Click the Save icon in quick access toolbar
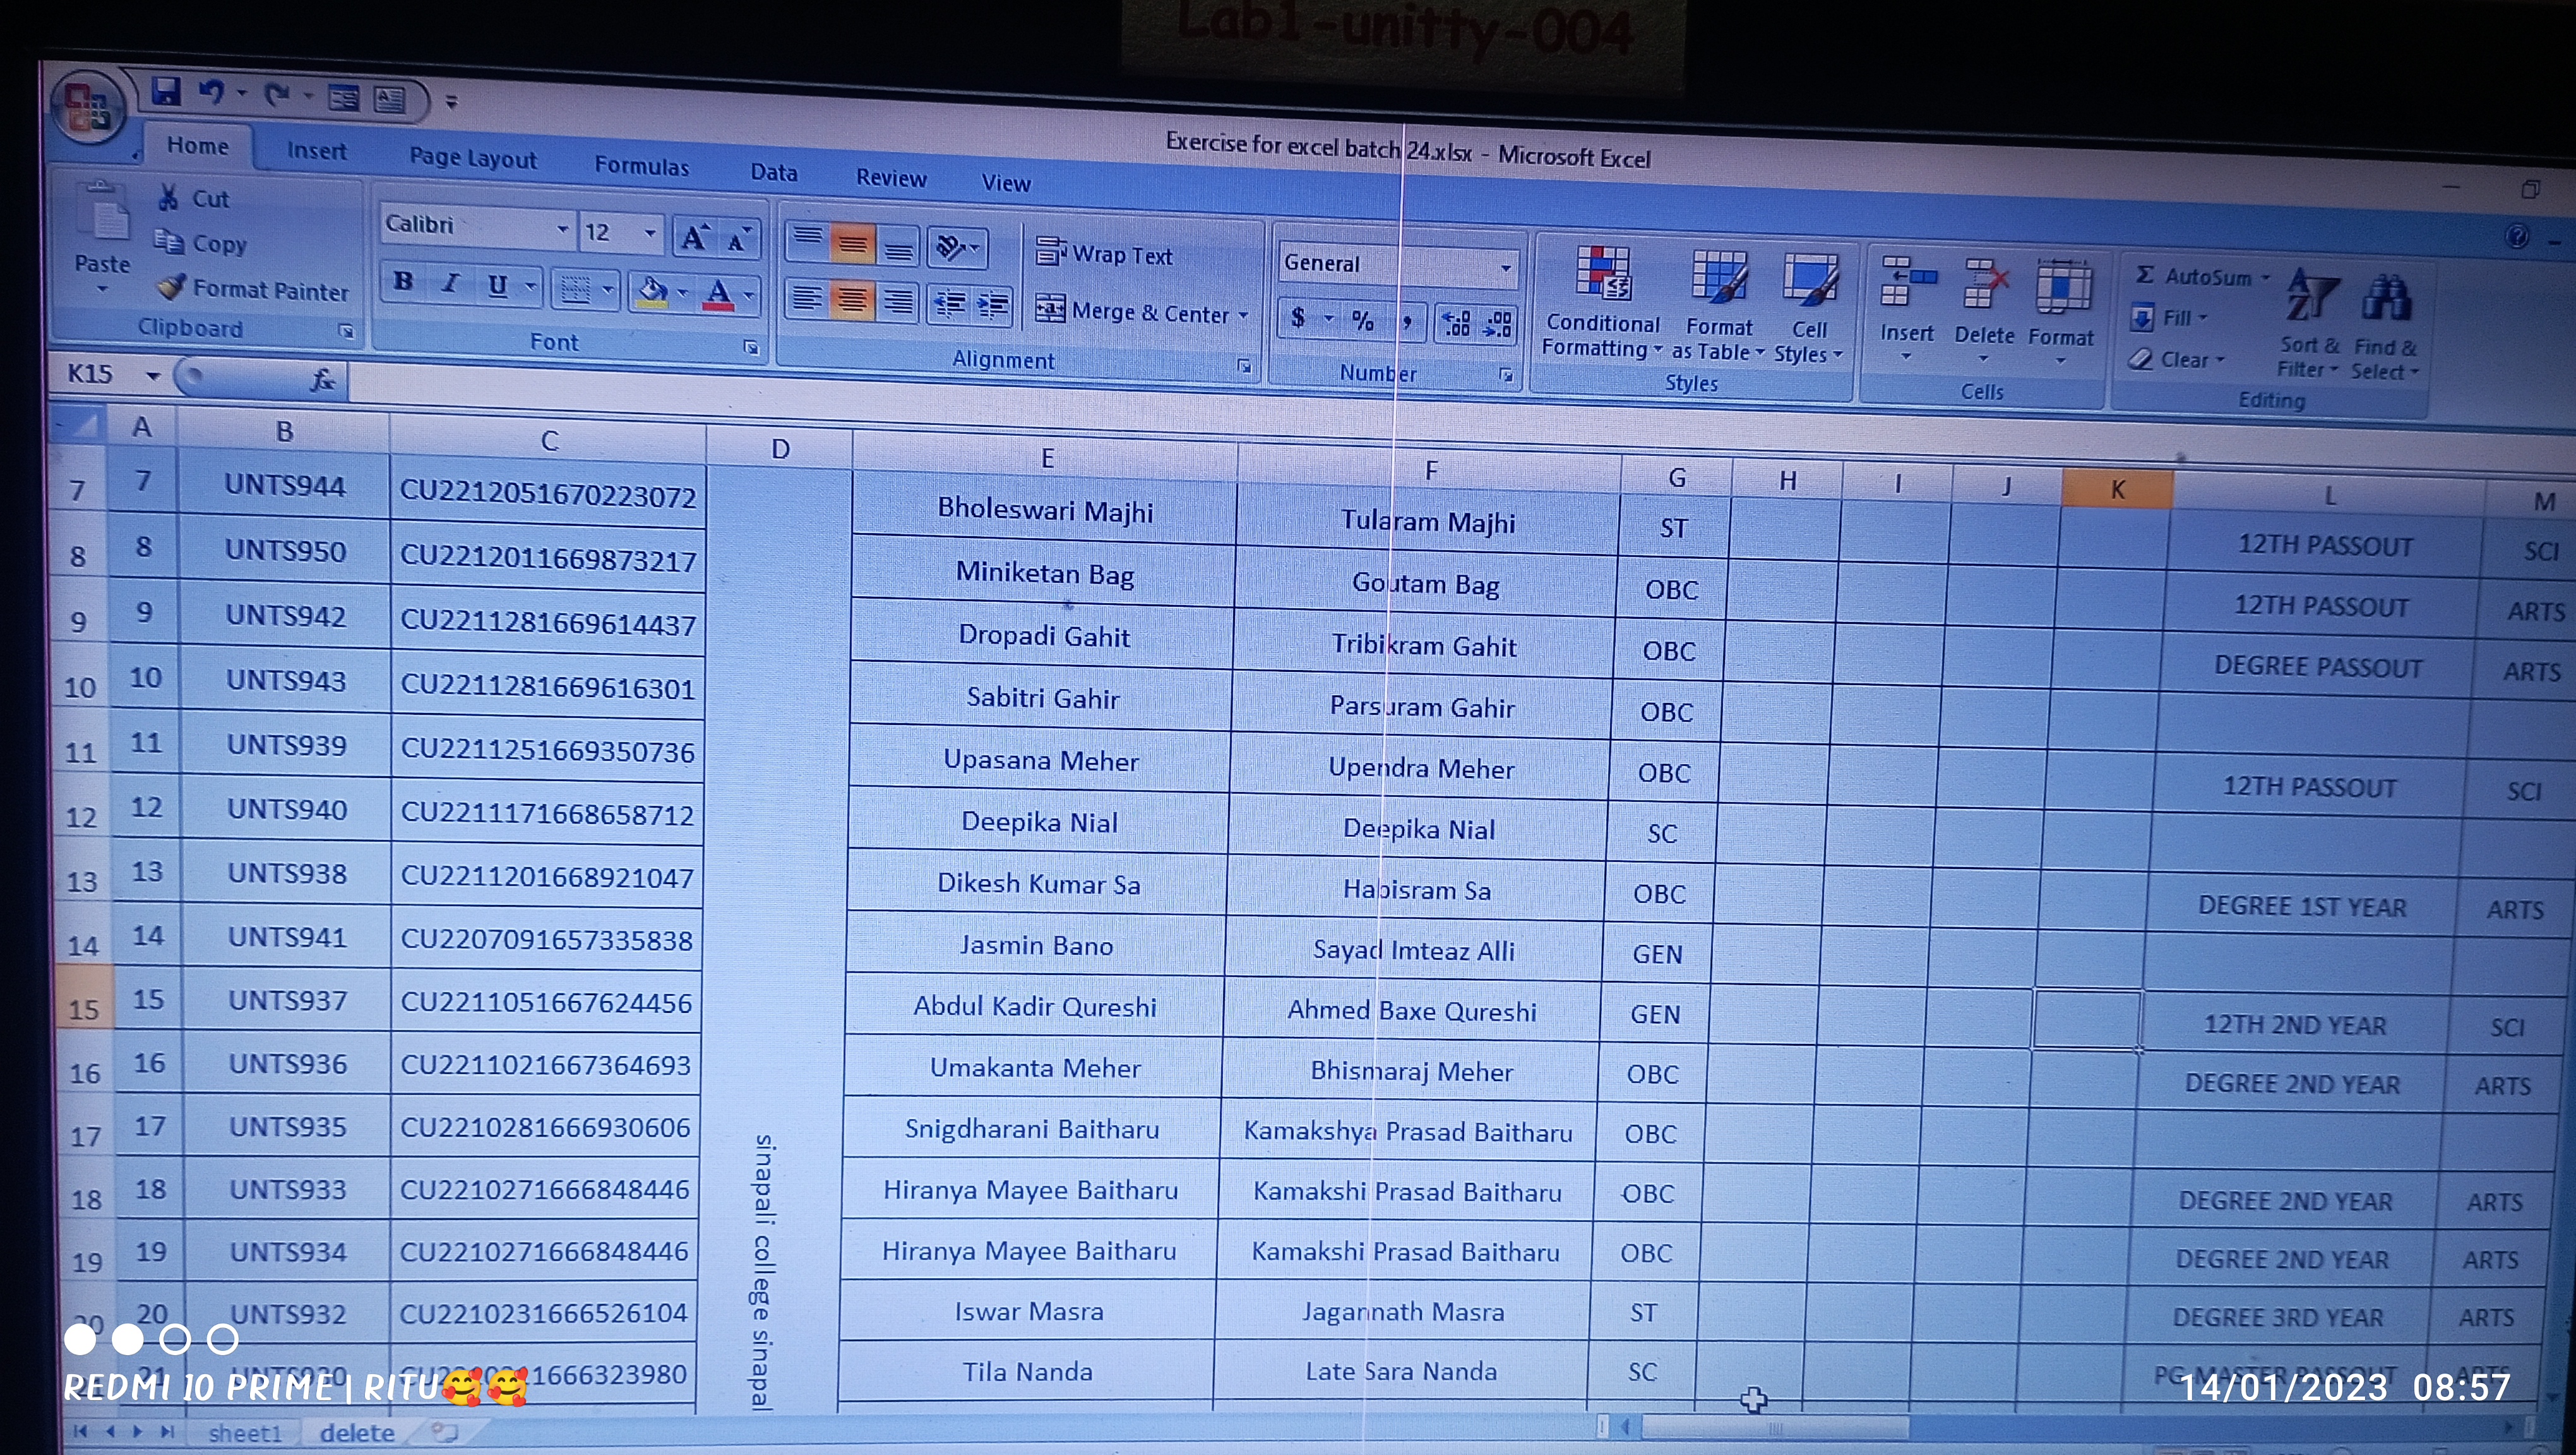 [166, 92]
